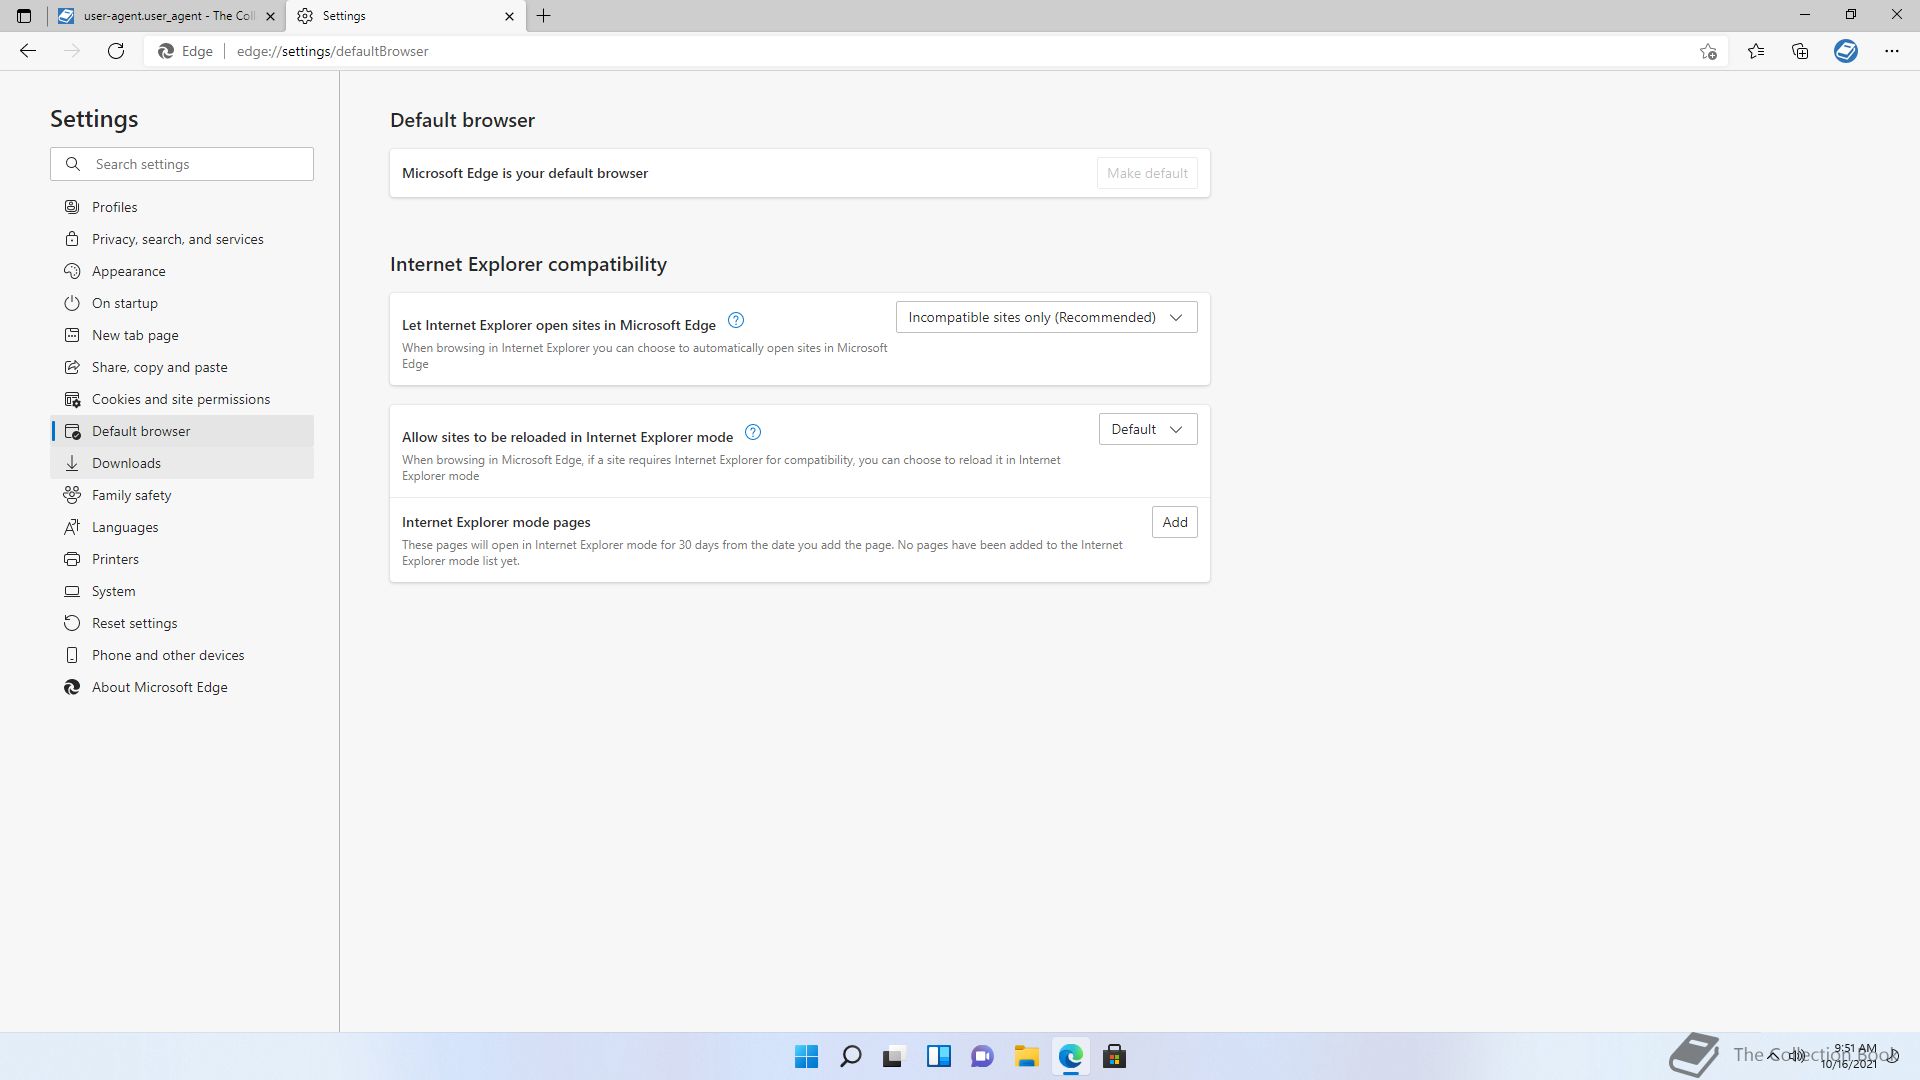
Task: Select Default browser in sidebar
Action: pos(182,431)
